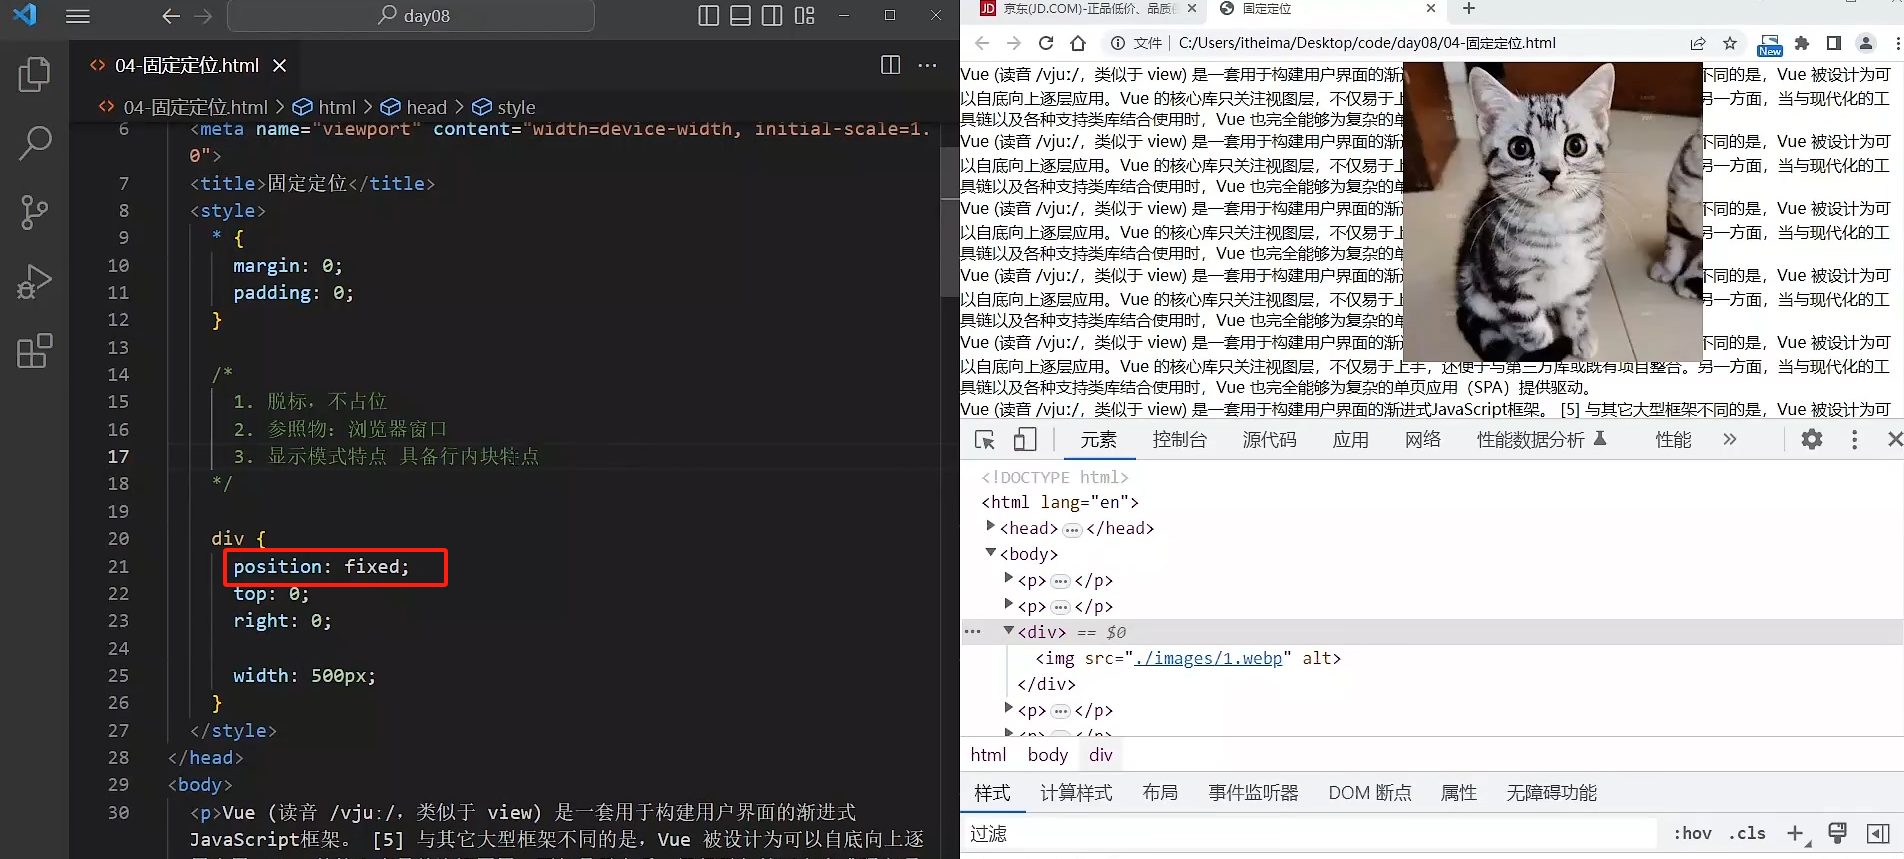Viewport: 1904px width, 859px height.
Task: Activate DevTools inspect element picker
Action: (985, 440)
